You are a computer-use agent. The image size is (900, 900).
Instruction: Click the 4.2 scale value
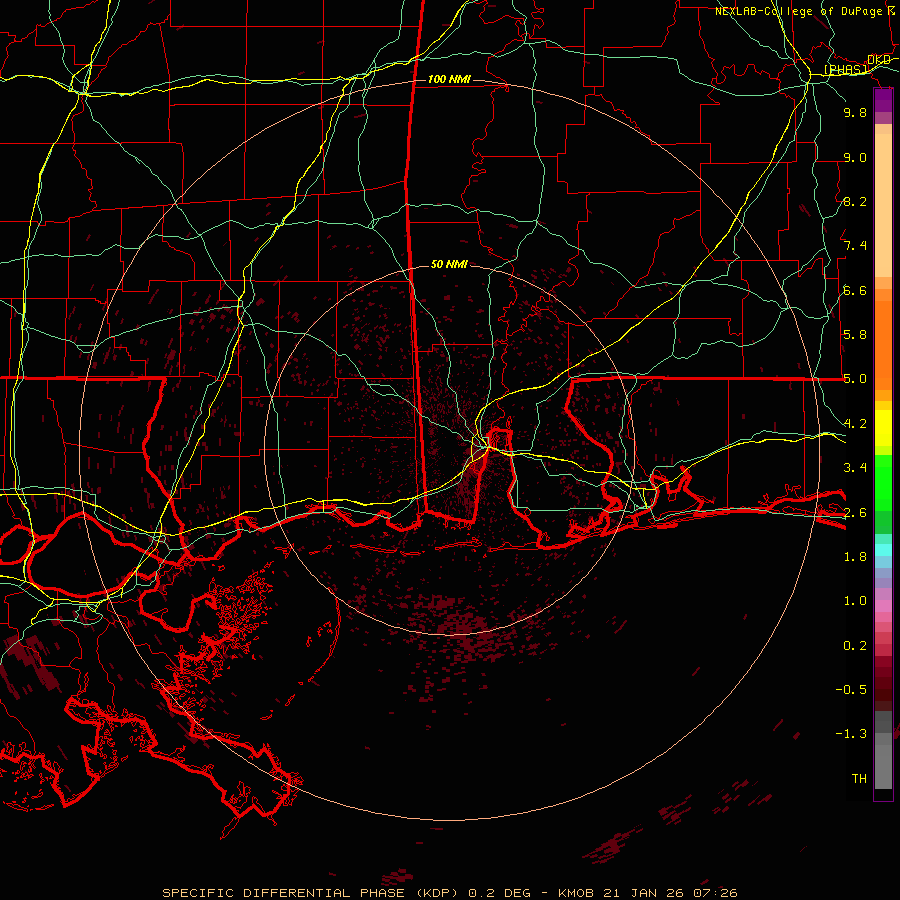point(855,424)
